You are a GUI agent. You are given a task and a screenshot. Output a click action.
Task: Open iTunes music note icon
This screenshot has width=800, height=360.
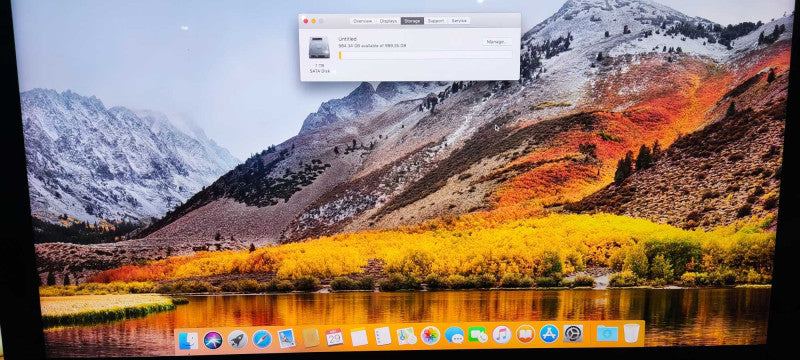point(502,335)
